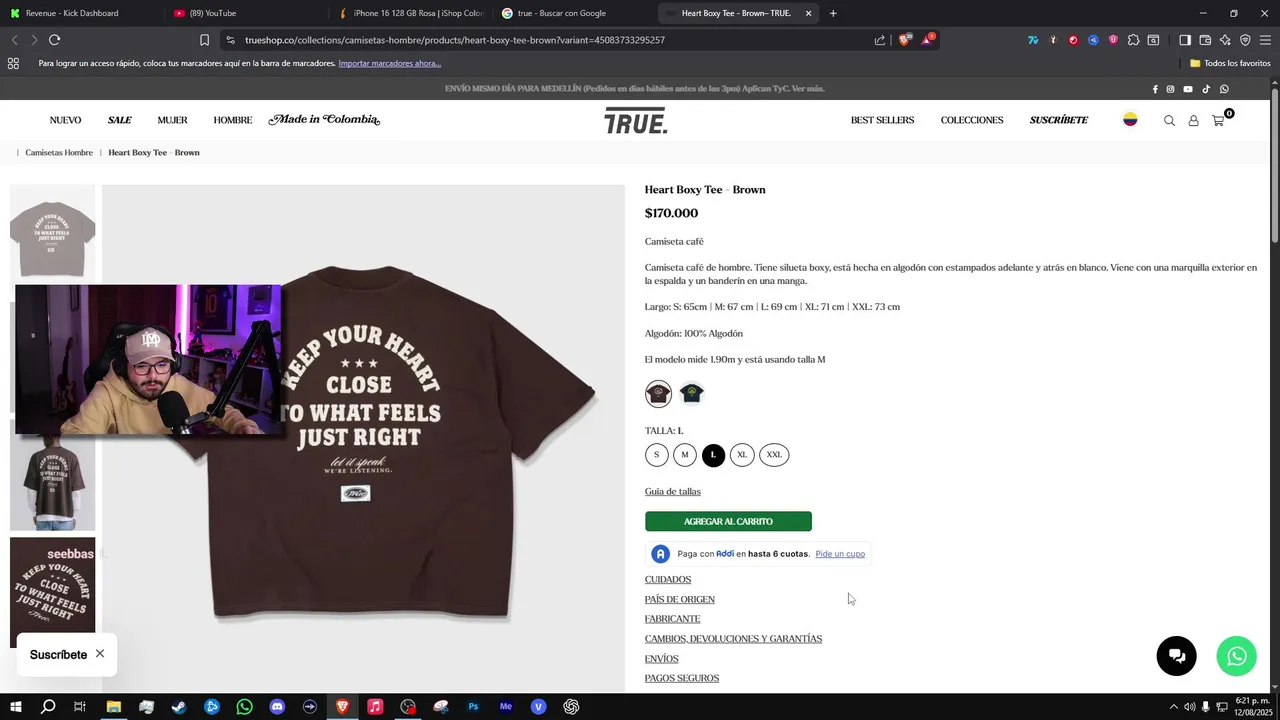Expand the CUIDADOS section

click(x=668, y=580)
